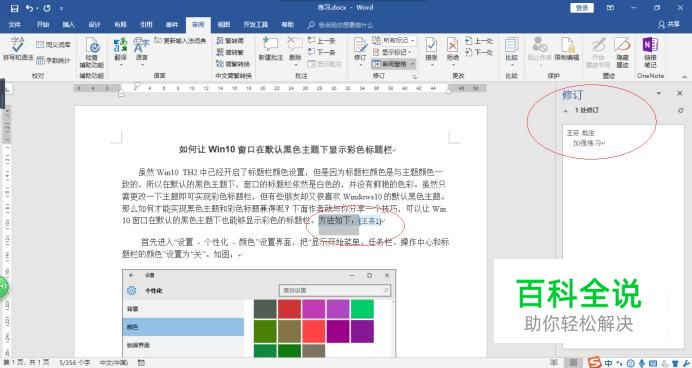Click the ribbon display options icon
692x368 pixels.
610,8
